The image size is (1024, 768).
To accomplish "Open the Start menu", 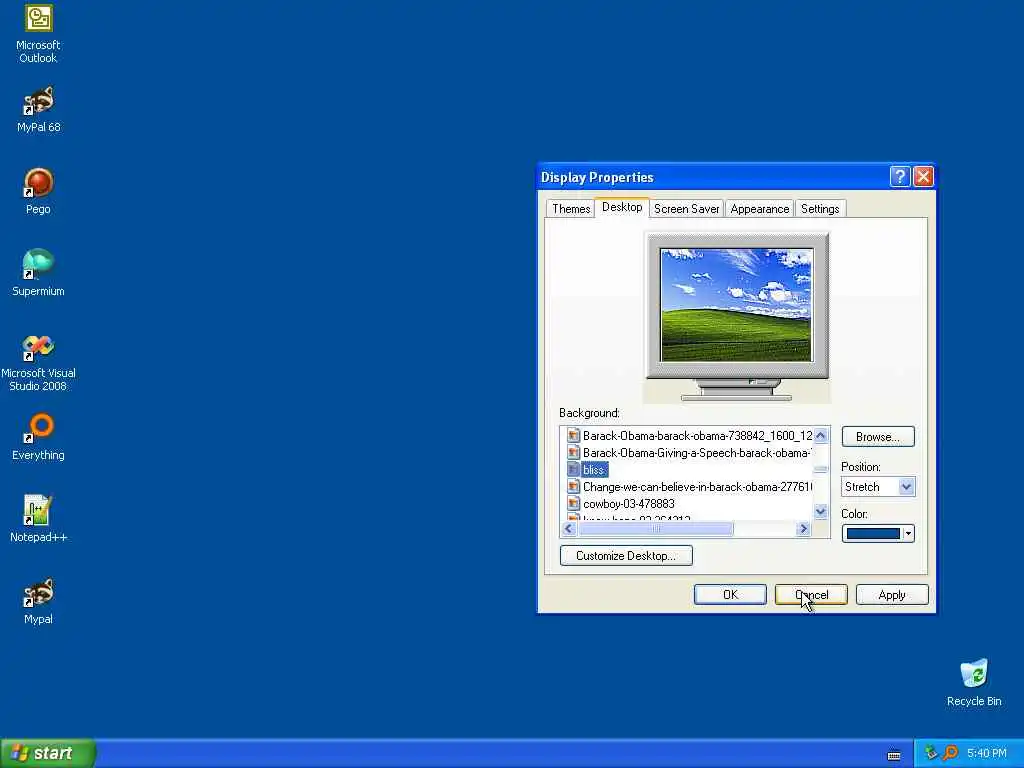I will (x=48, y=753).
